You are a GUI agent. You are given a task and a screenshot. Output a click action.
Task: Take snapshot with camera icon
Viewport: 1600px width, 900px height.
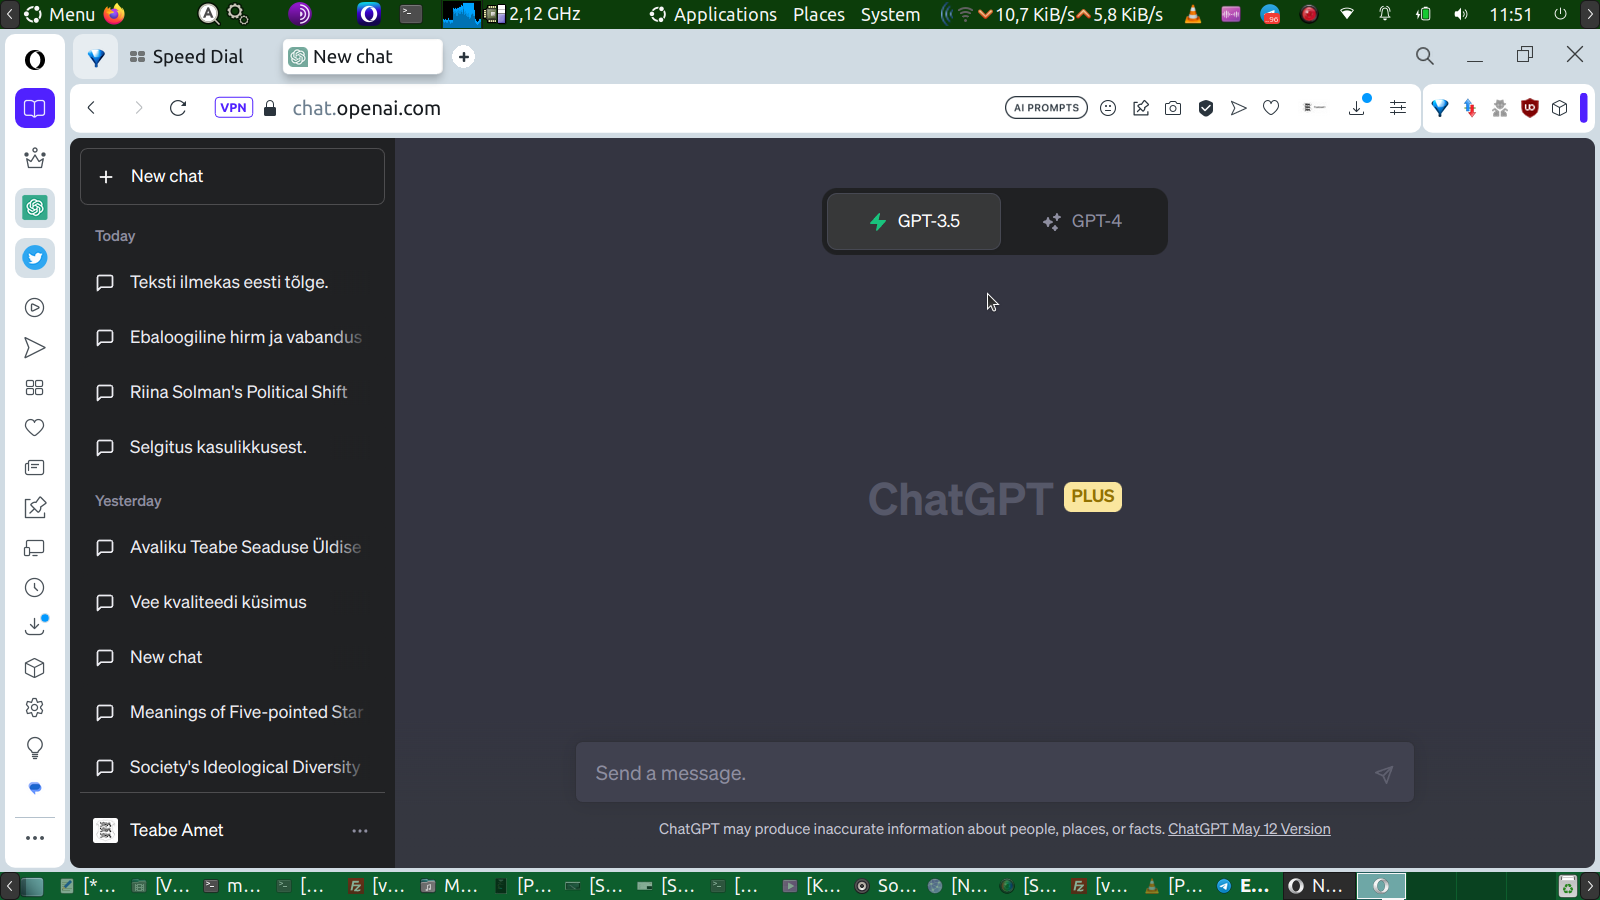point(1173,108)
